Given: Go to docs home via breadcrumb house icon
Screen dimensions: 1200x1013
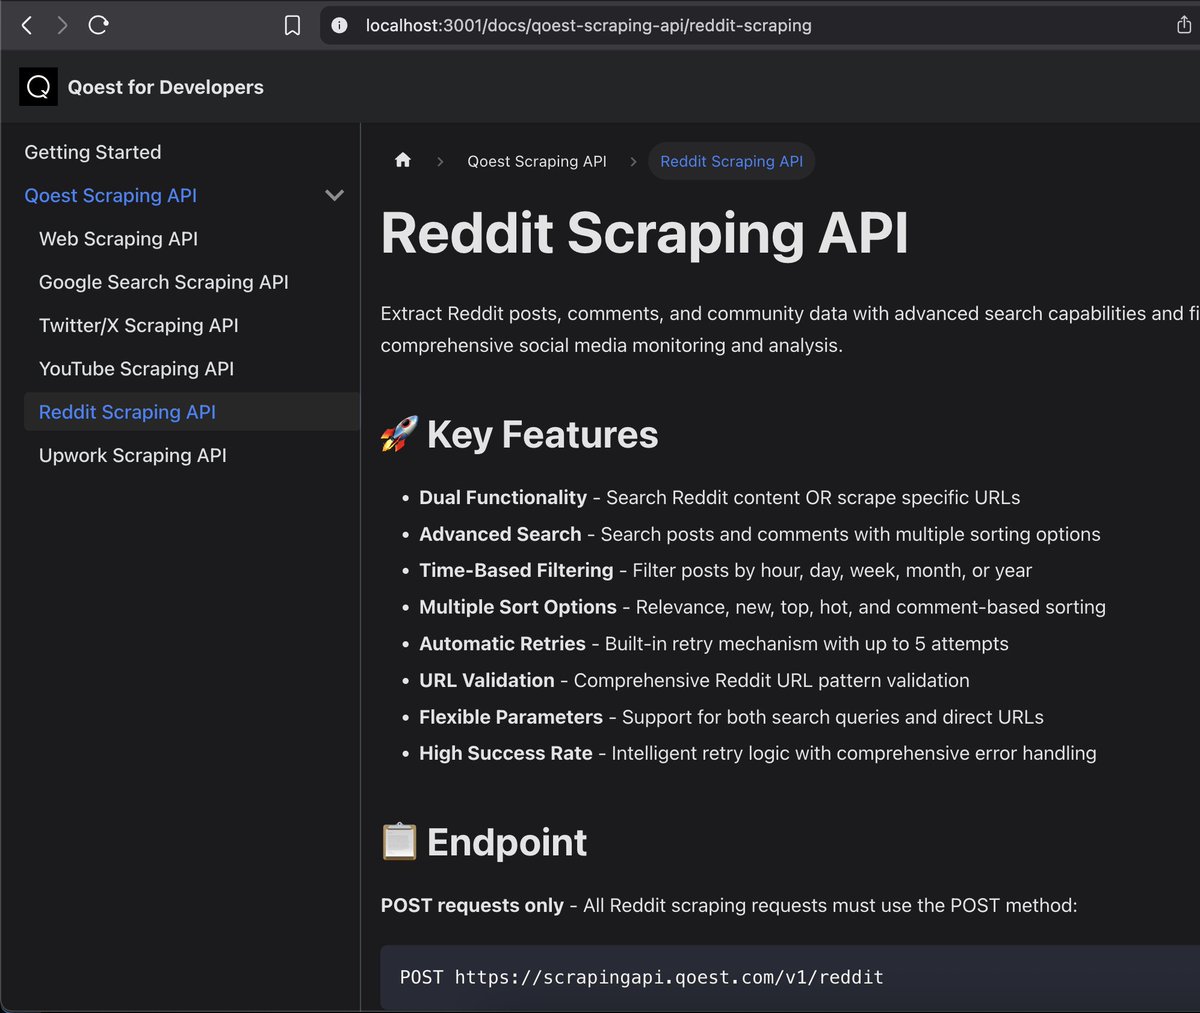Looking at the screenshot, I should 403,160.
